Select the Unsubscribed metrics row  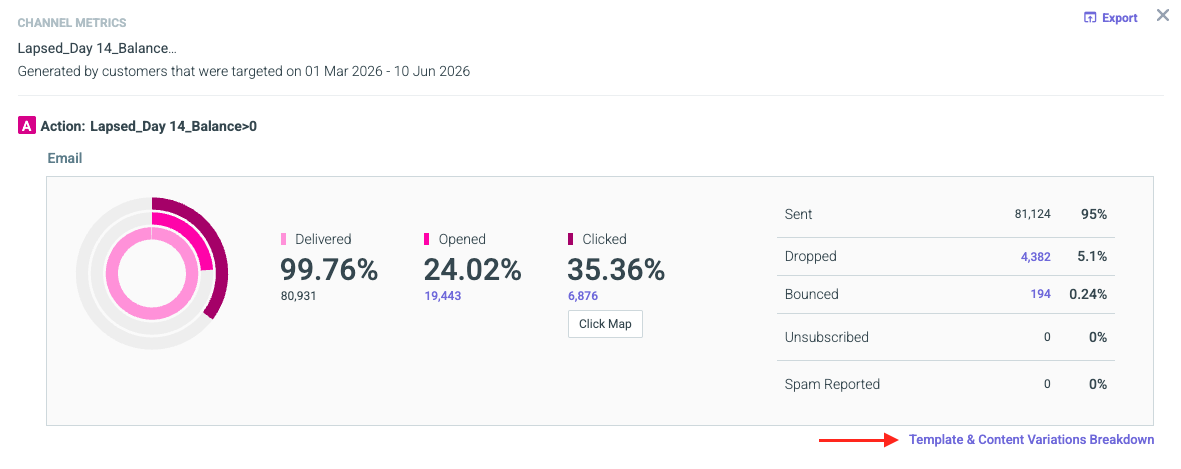(x=945, y=337)
